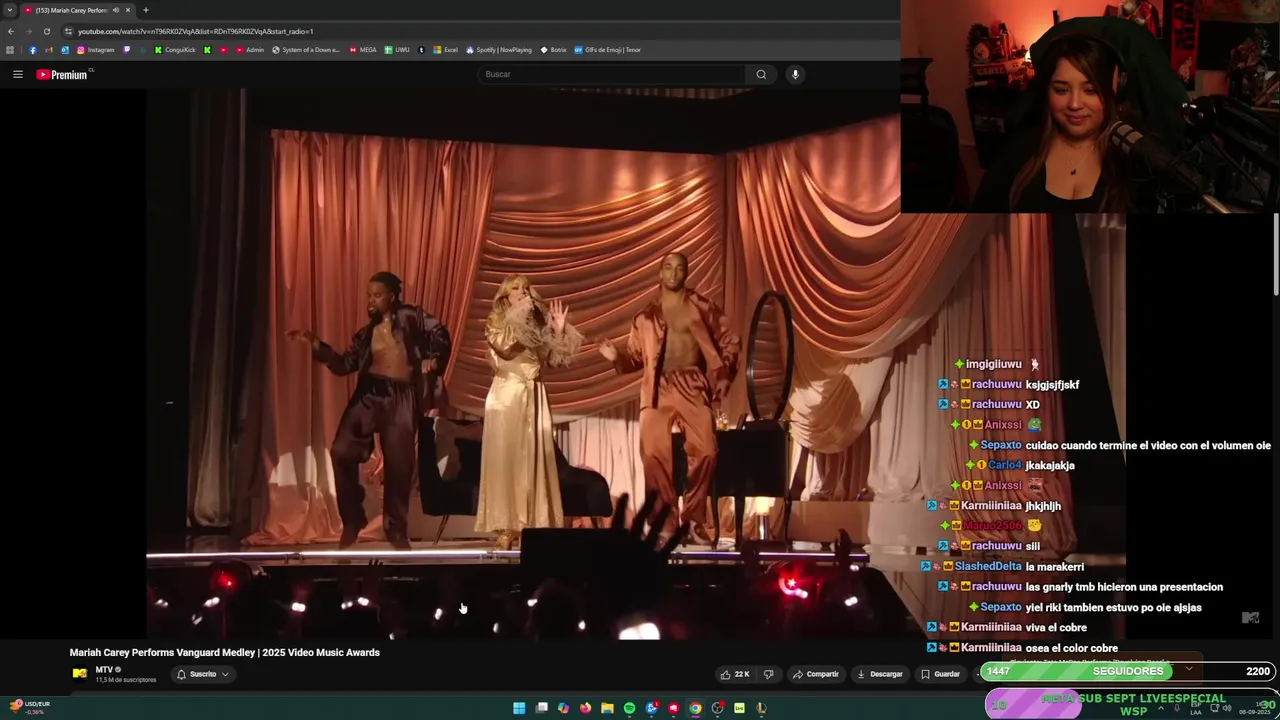Select the Mariah Carey YouTube tab
The image size is (1280, 720).
coord(78,10)
